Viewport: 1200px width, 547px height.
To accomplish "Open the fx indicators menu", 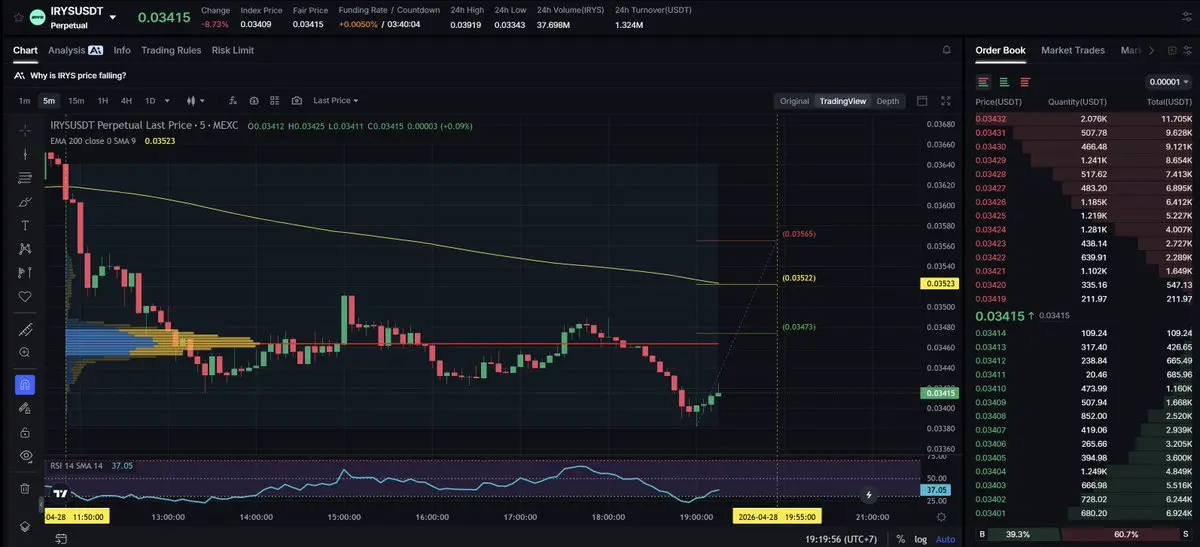I will point(232,101).
